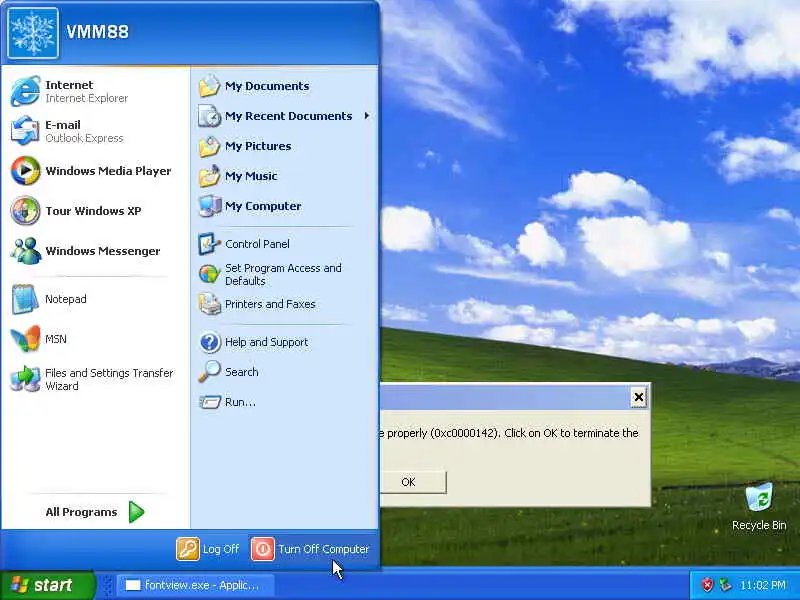This screenshot has height=600, width=800.
Task: Click the Outlook Express subtitle text
Action: point(84,138)
